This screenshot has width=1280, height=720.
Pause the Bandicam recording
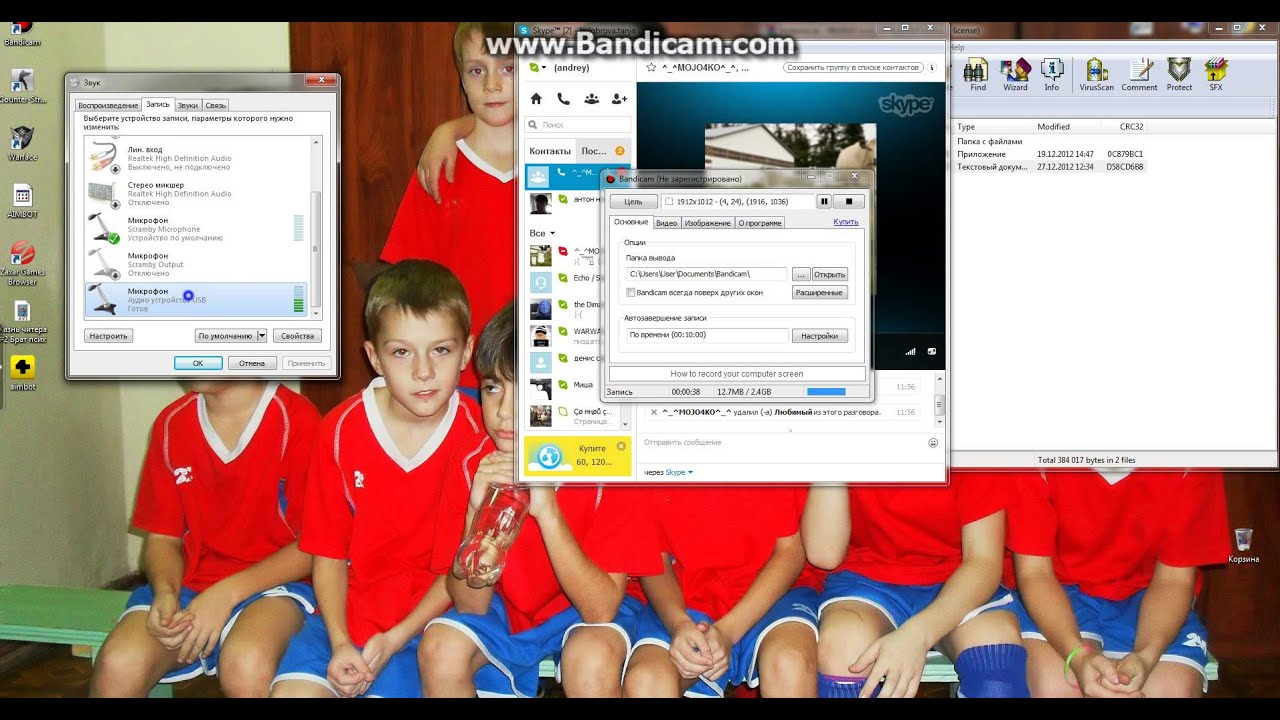[825, 201]
